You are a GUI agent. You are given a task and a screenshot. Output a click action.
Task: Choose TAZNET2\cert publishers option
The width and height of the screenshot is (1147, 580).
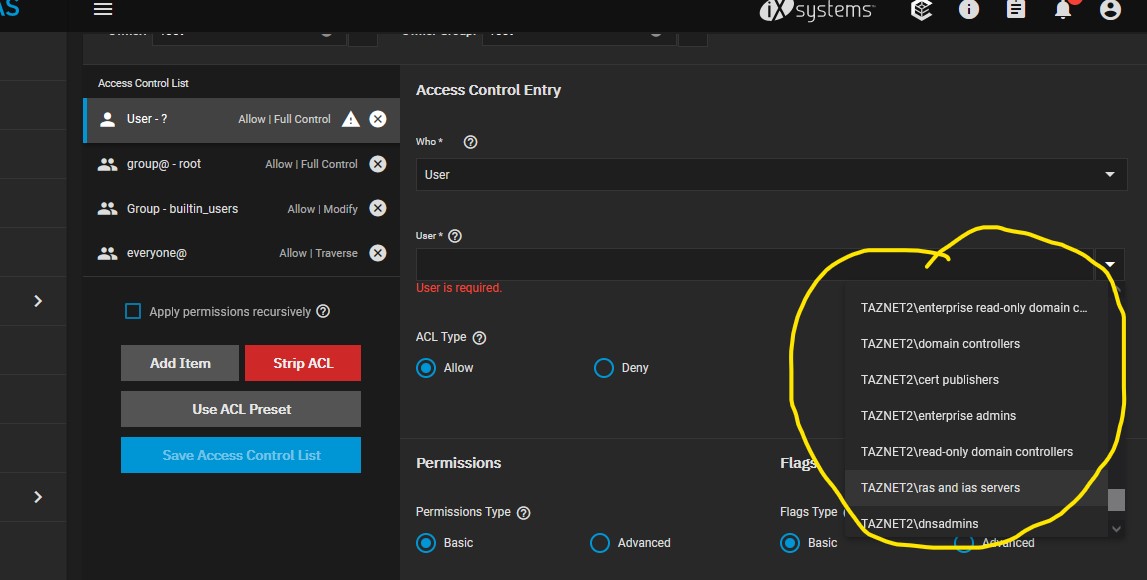click(976, 380)
